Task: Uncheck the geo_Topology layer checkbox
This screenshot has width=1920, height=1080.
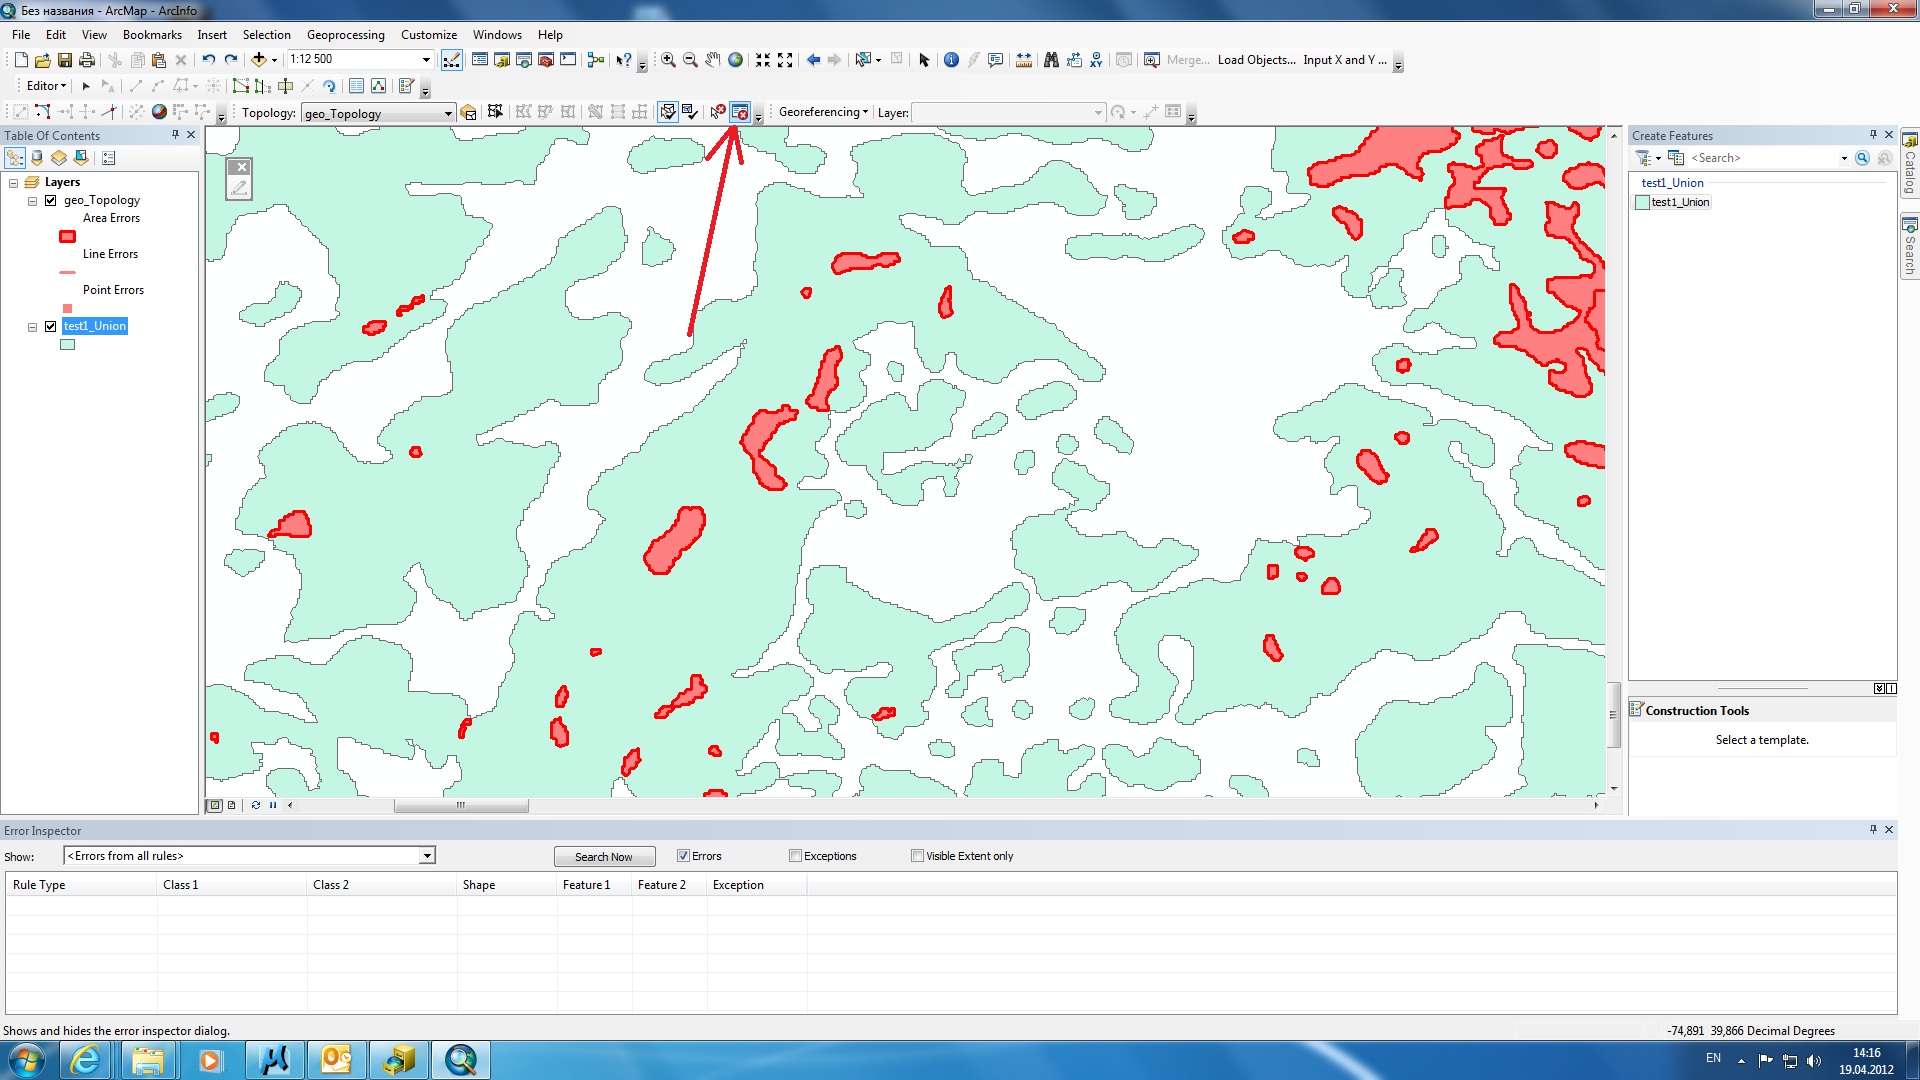Action: (x=51, y=200)
